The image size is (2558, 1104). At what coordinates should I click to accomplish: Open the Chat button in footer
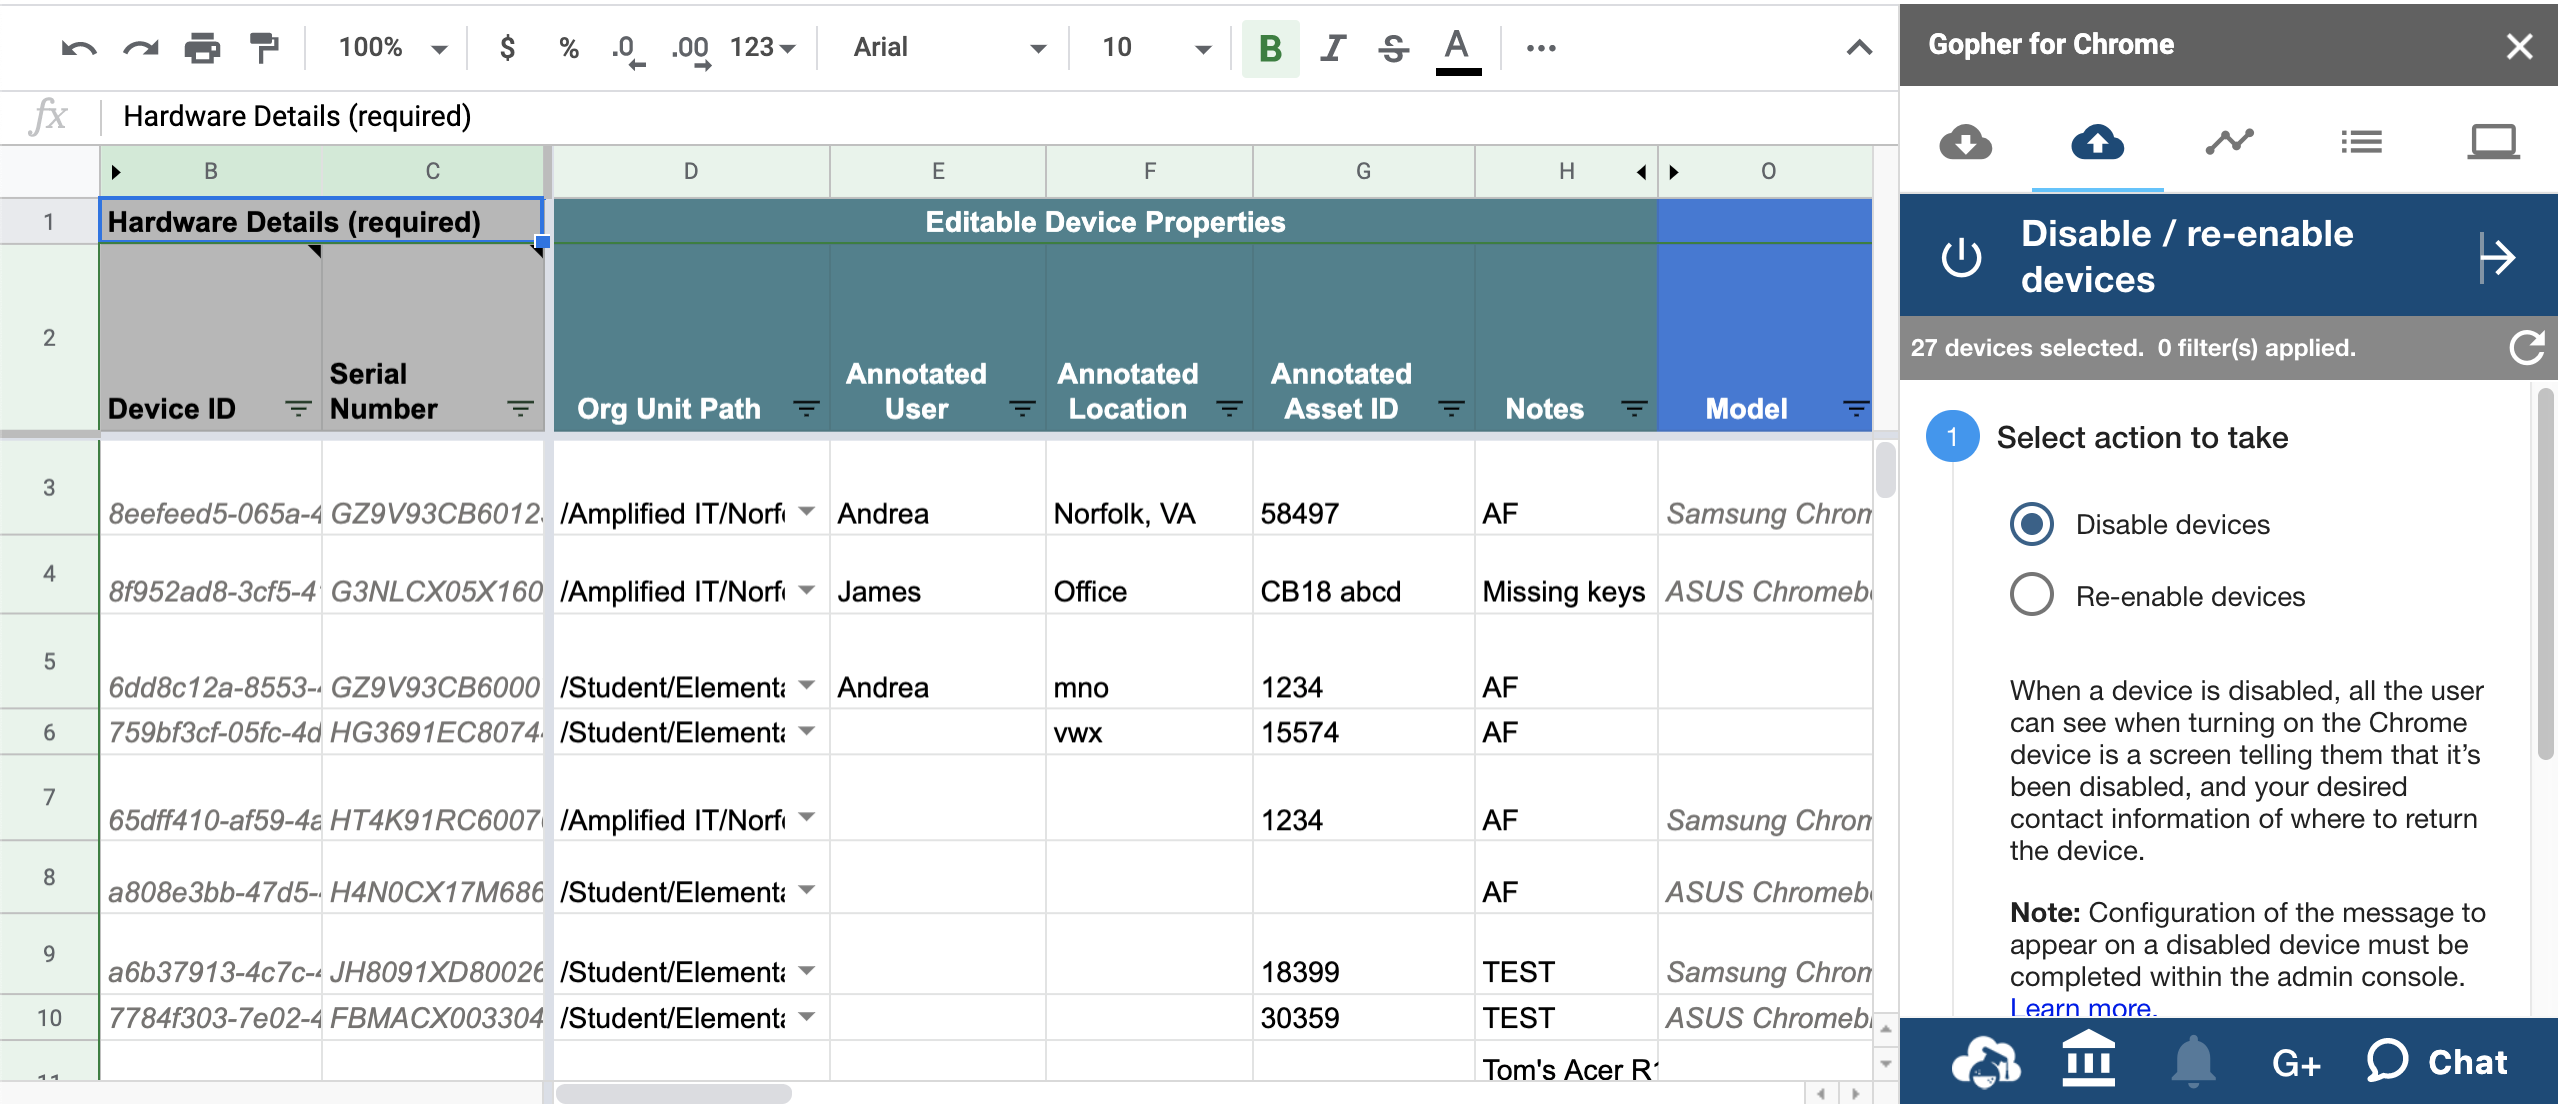coord(2437,1062)
